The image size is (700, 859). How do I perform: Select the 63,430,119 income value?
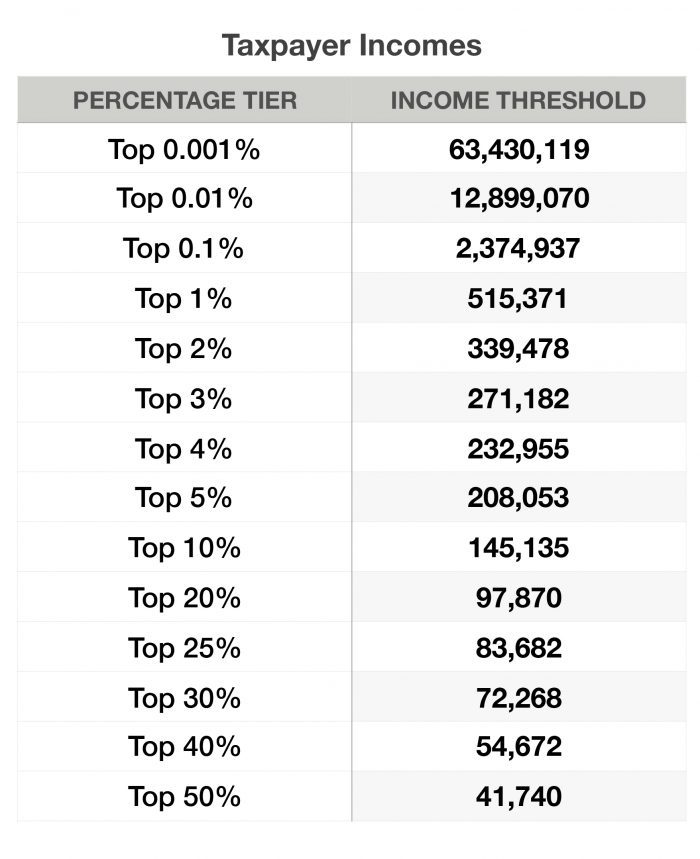tap(517, 150)
